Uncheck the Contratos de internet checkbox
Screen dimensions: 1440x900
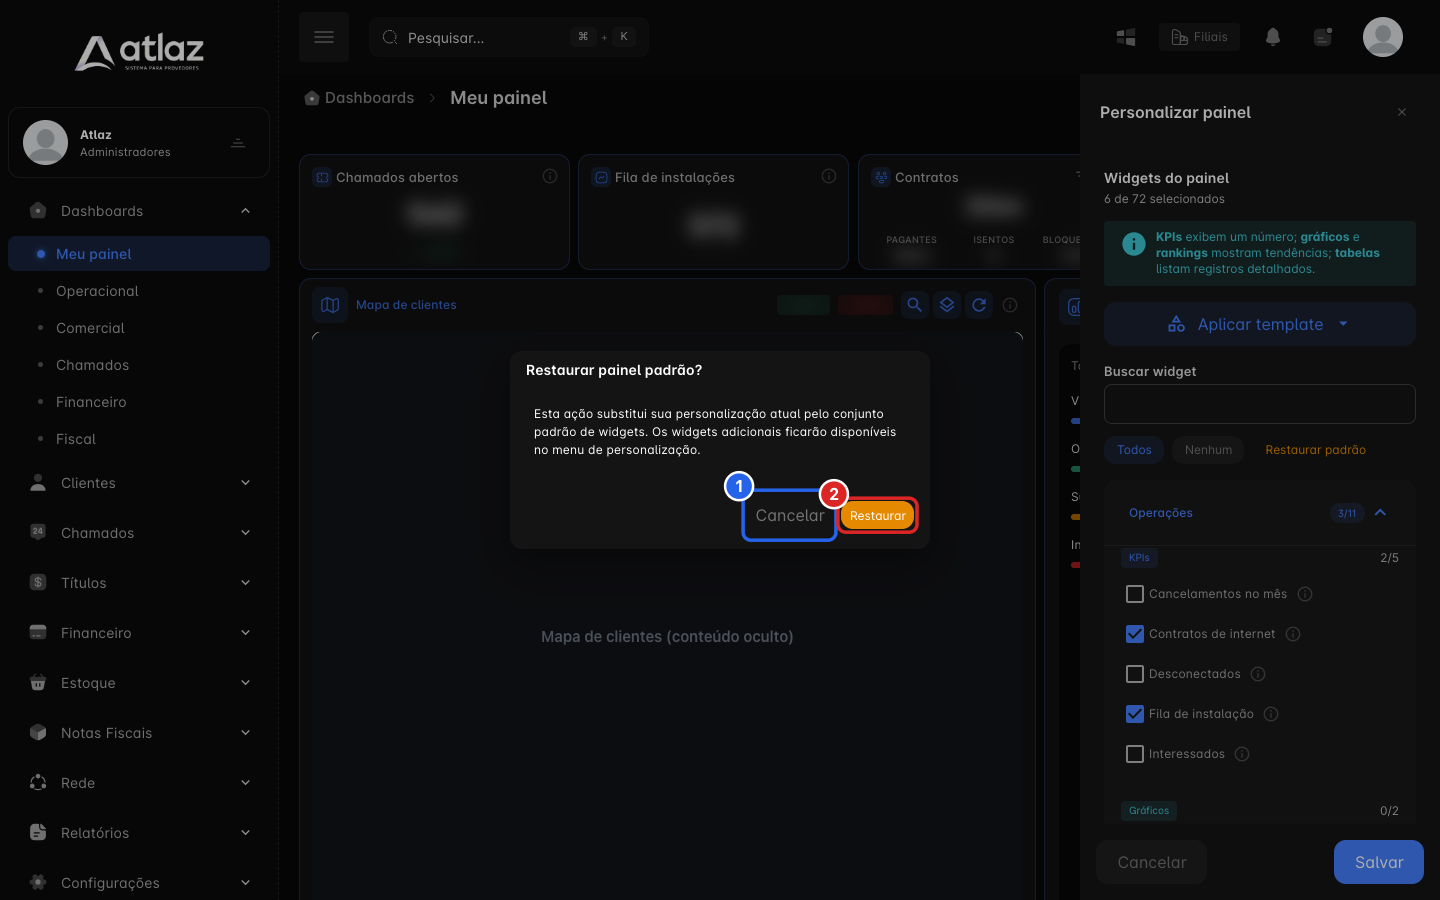pos(1135,634)
